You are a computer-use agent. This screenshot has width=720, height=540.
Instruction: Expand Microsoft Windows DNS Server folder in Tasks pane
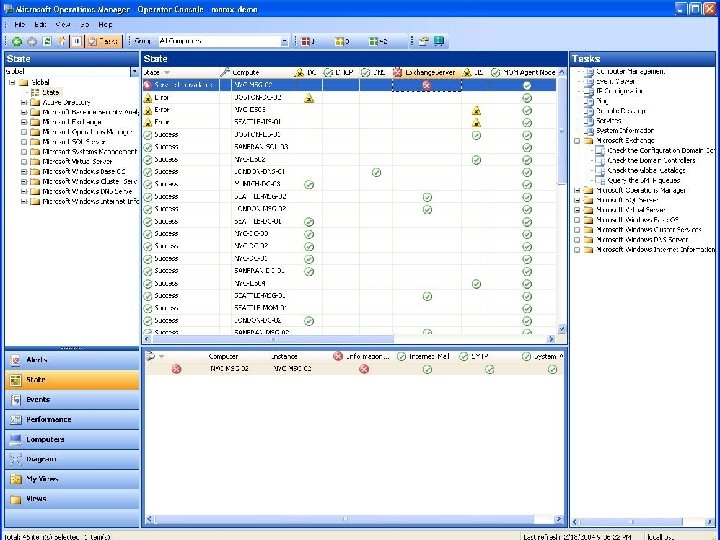point(577,240)
